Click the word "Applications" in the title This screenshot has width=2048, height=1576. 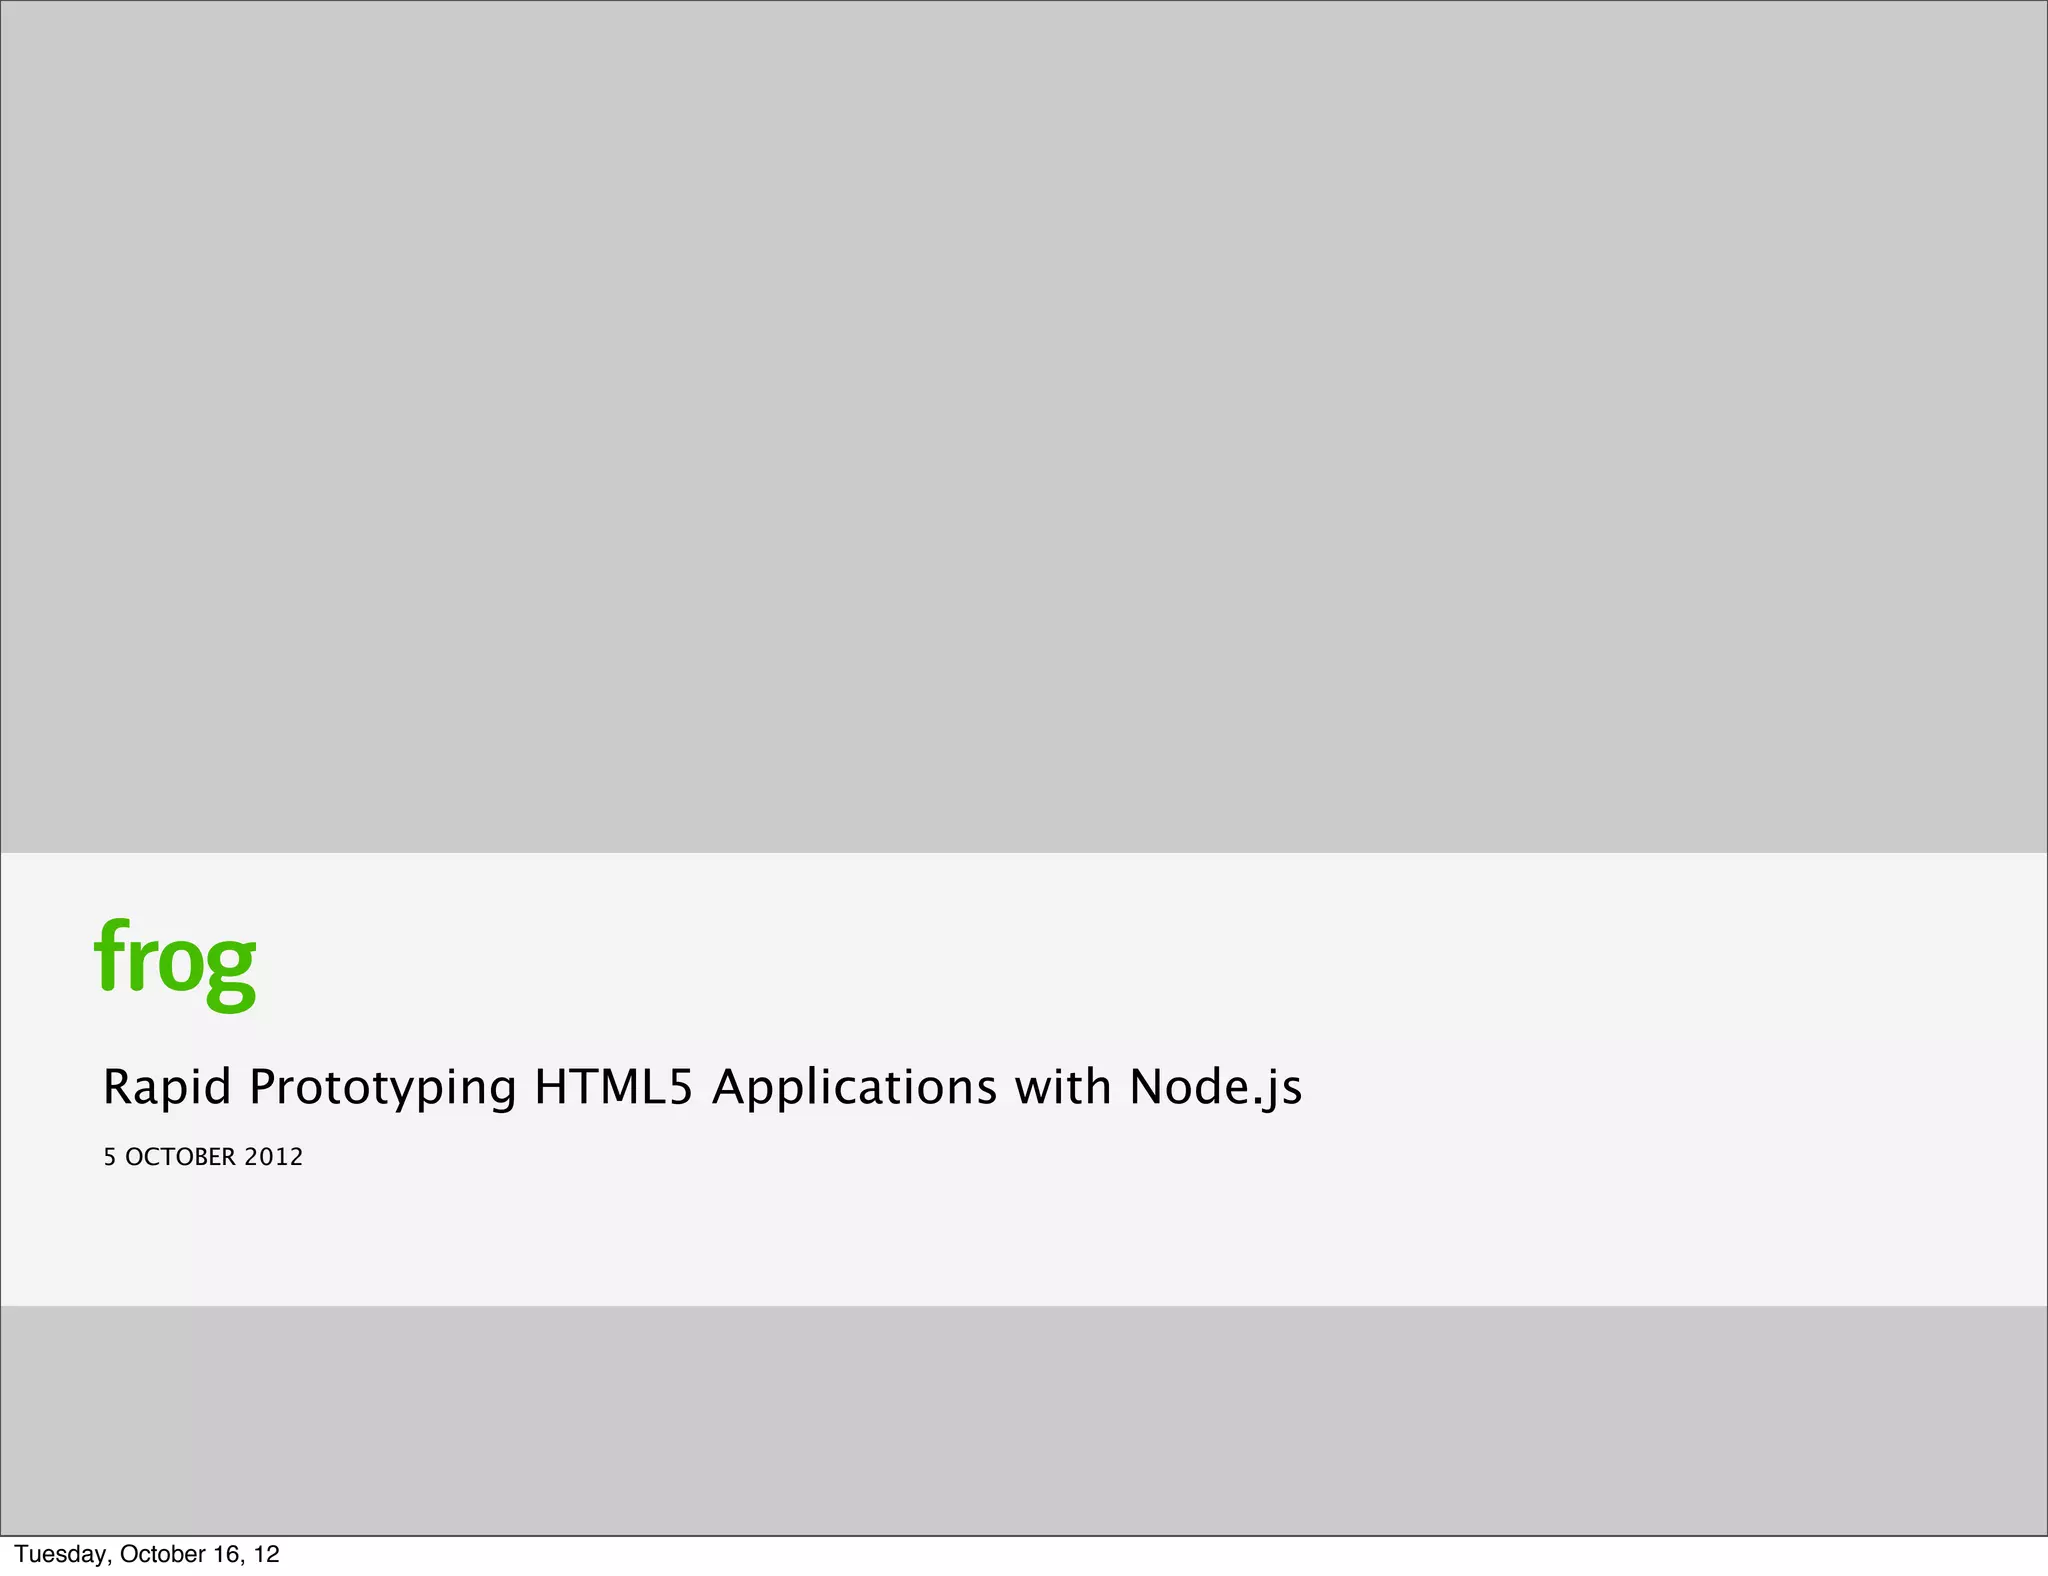[854, 1087]
